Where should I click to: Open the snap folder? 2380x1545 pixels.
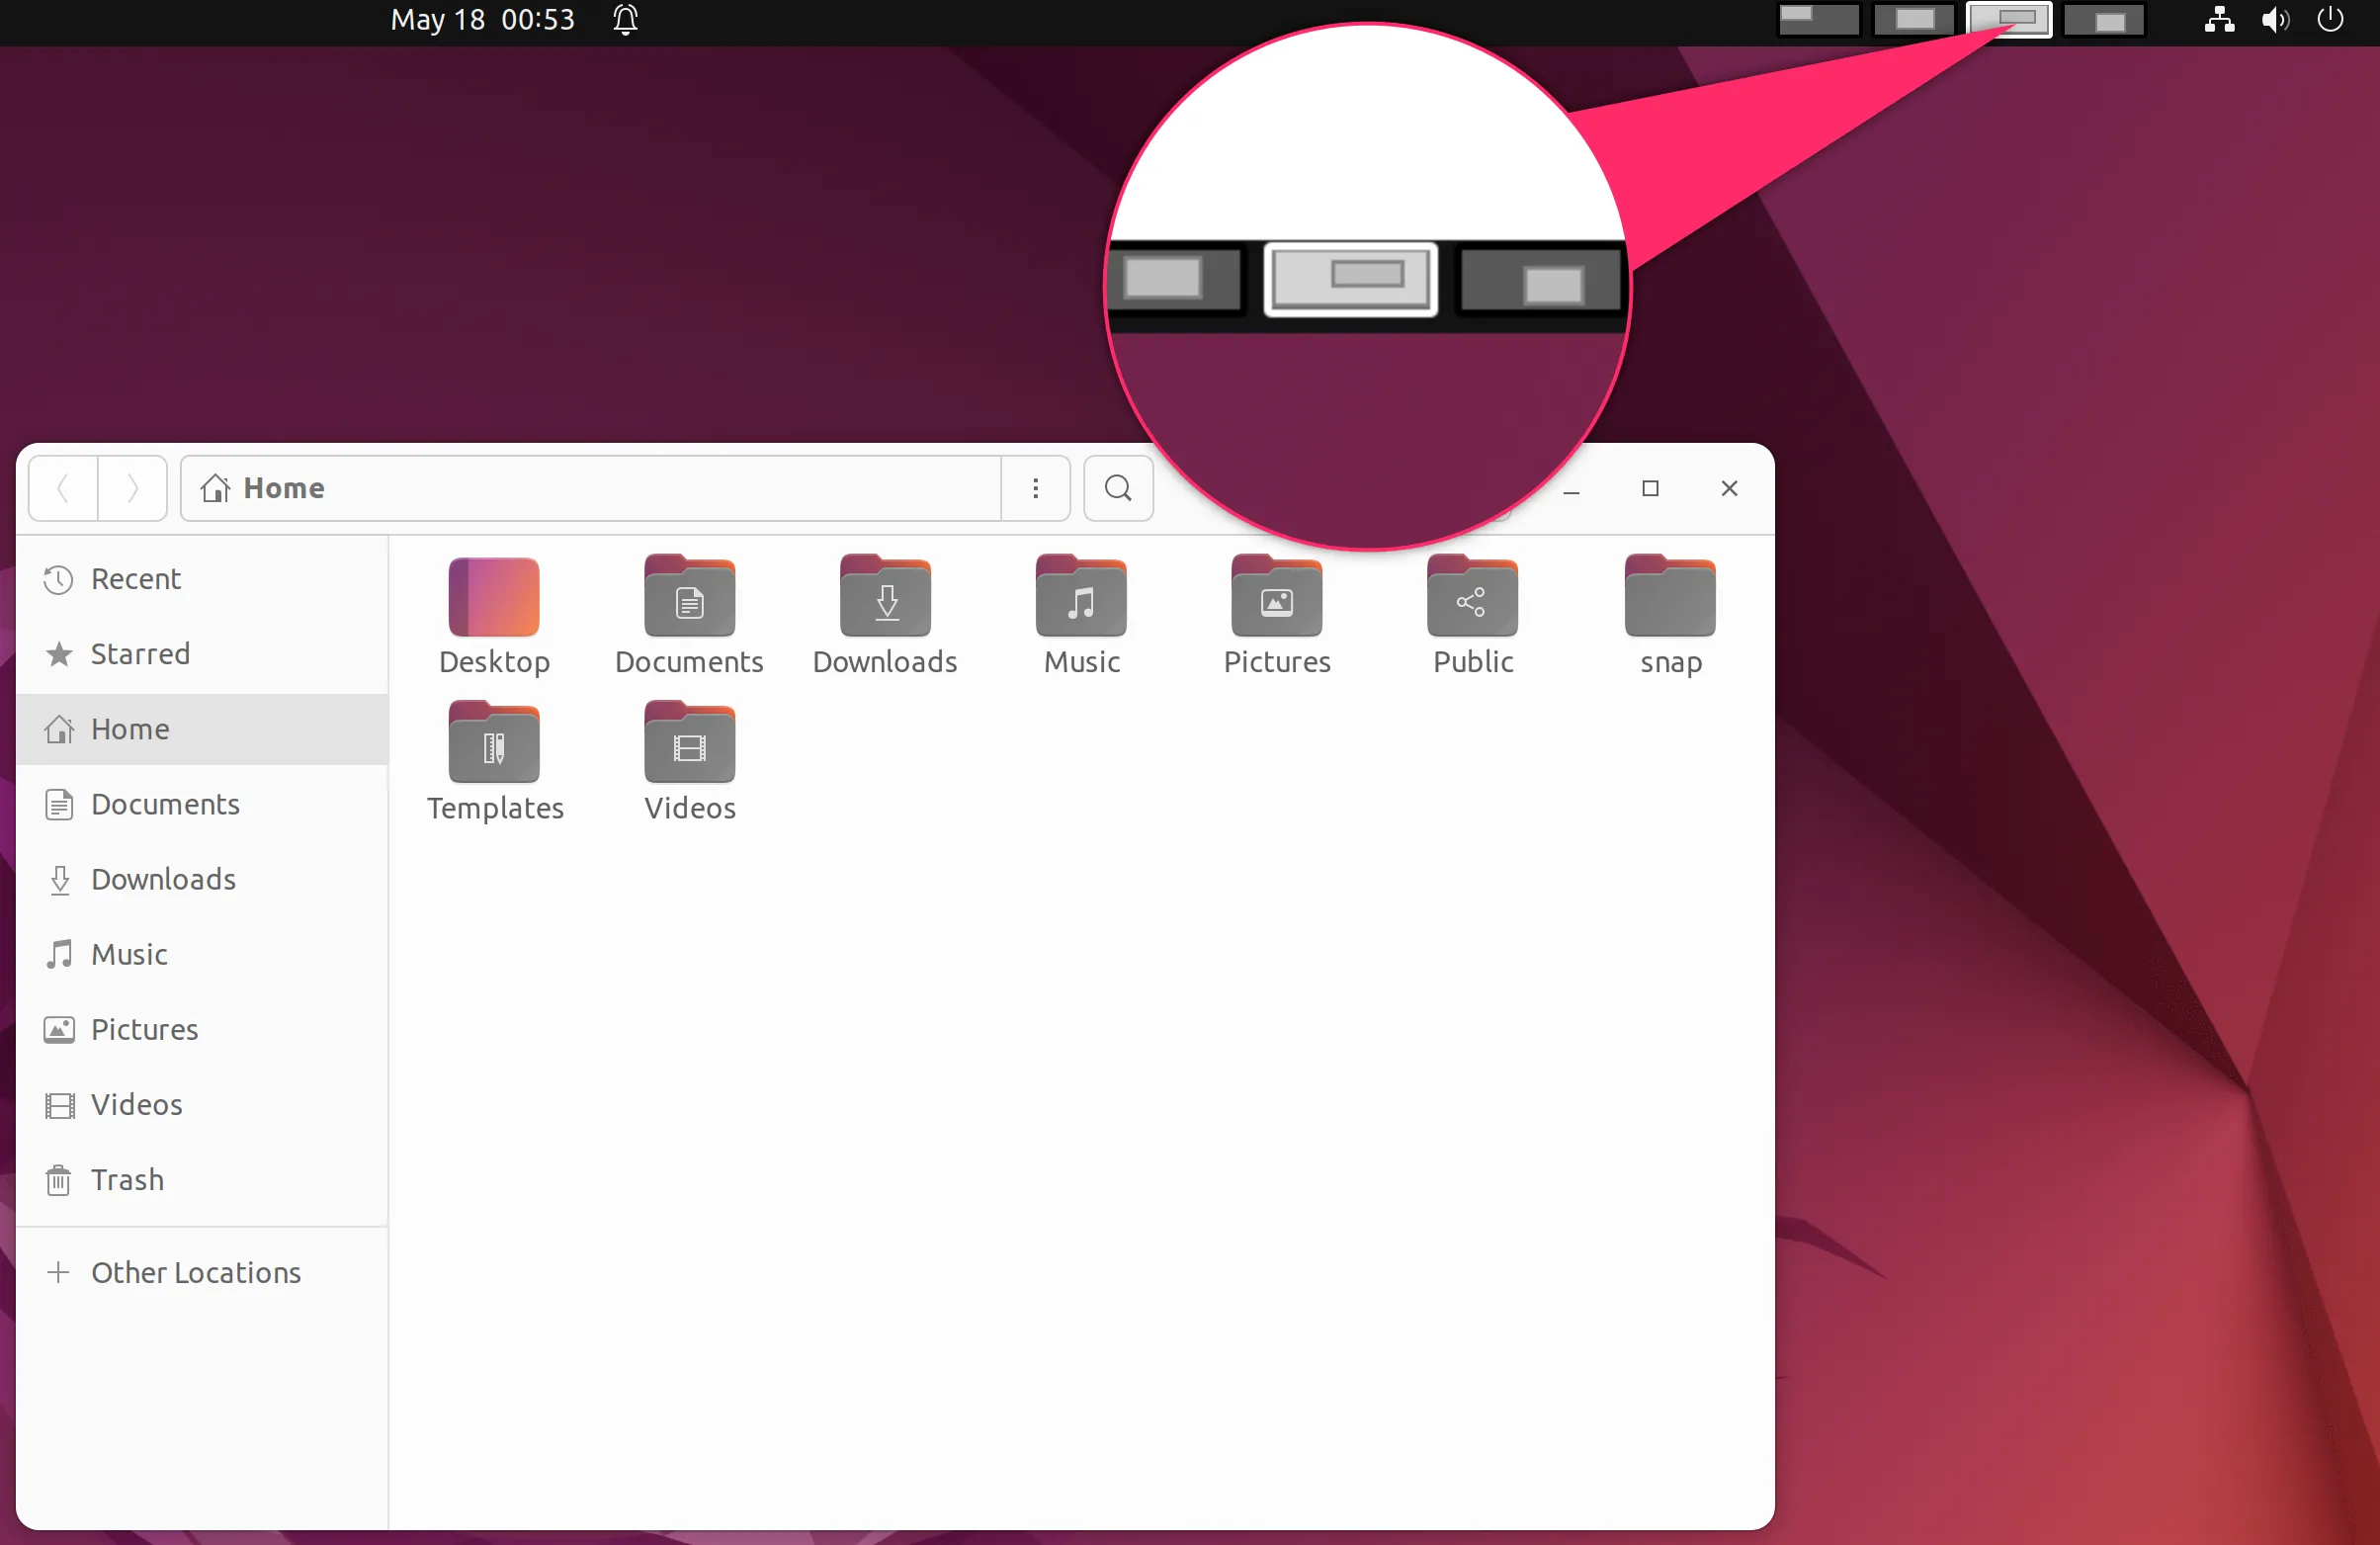pos(1667,600)
